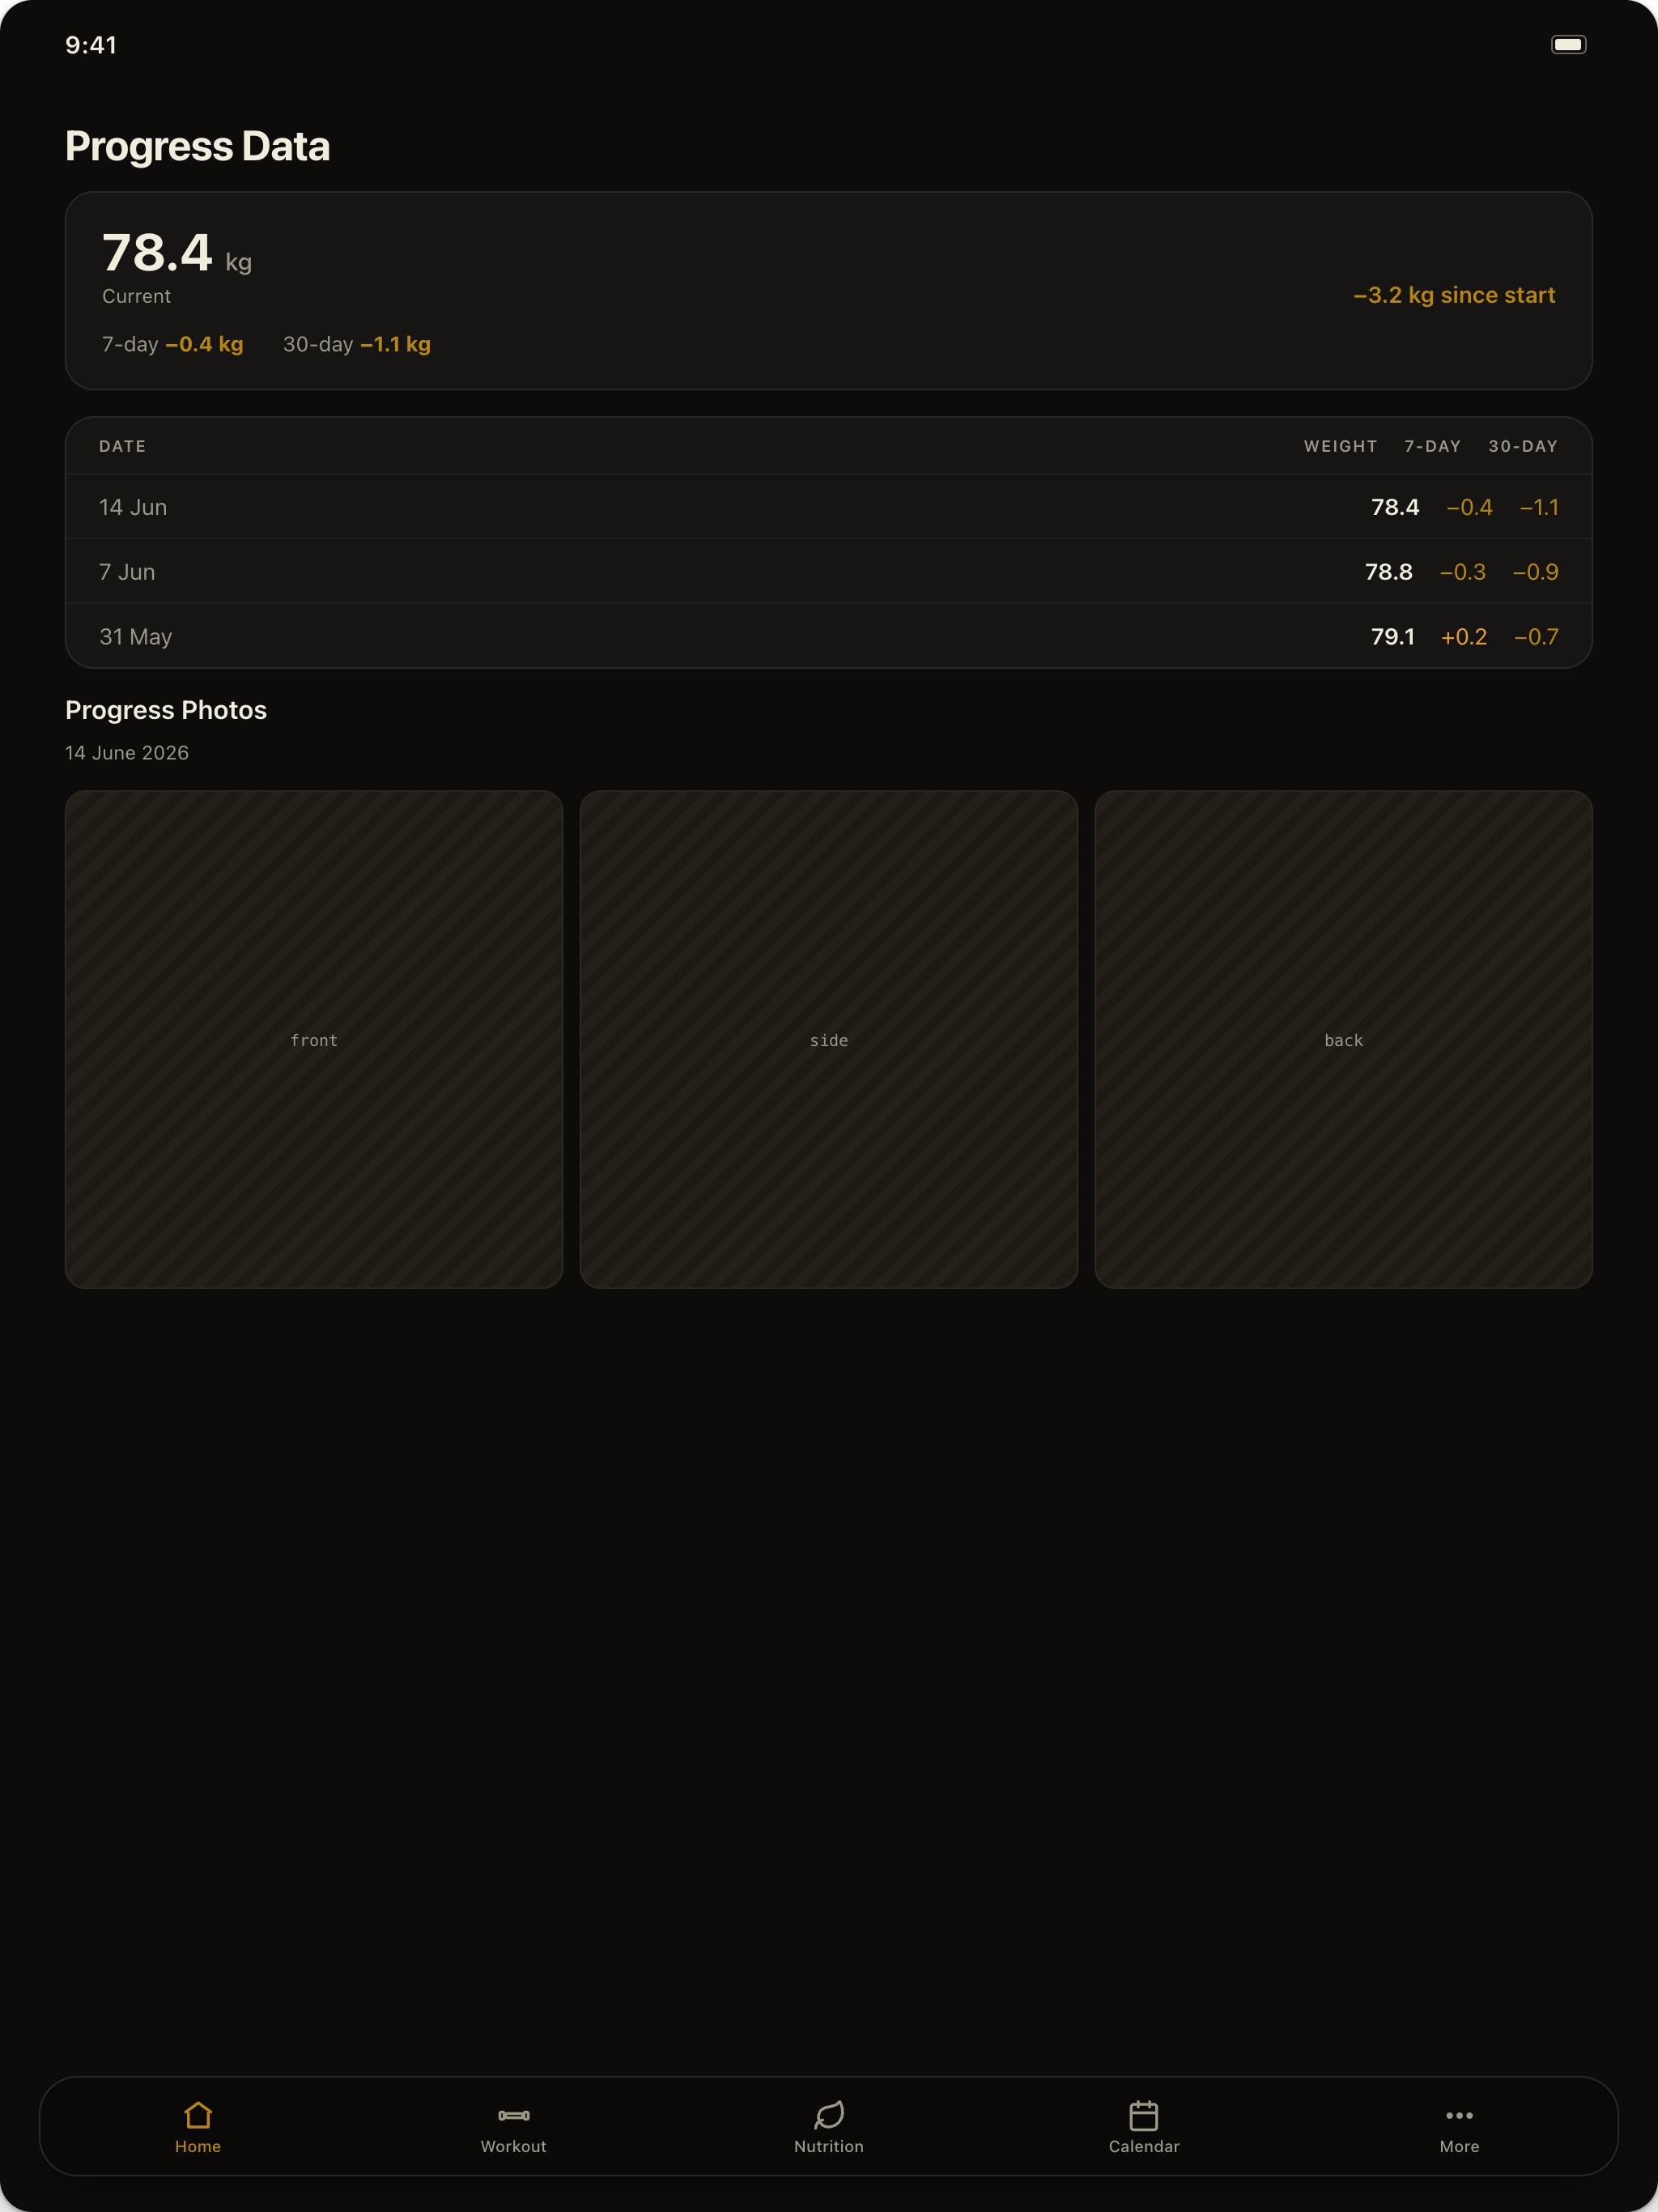Screen dimensions: 1658x2212
Task: Tap the −1.1 value in the 14 Jun row
Action: pyautogui.click(x=1539, y=507)
